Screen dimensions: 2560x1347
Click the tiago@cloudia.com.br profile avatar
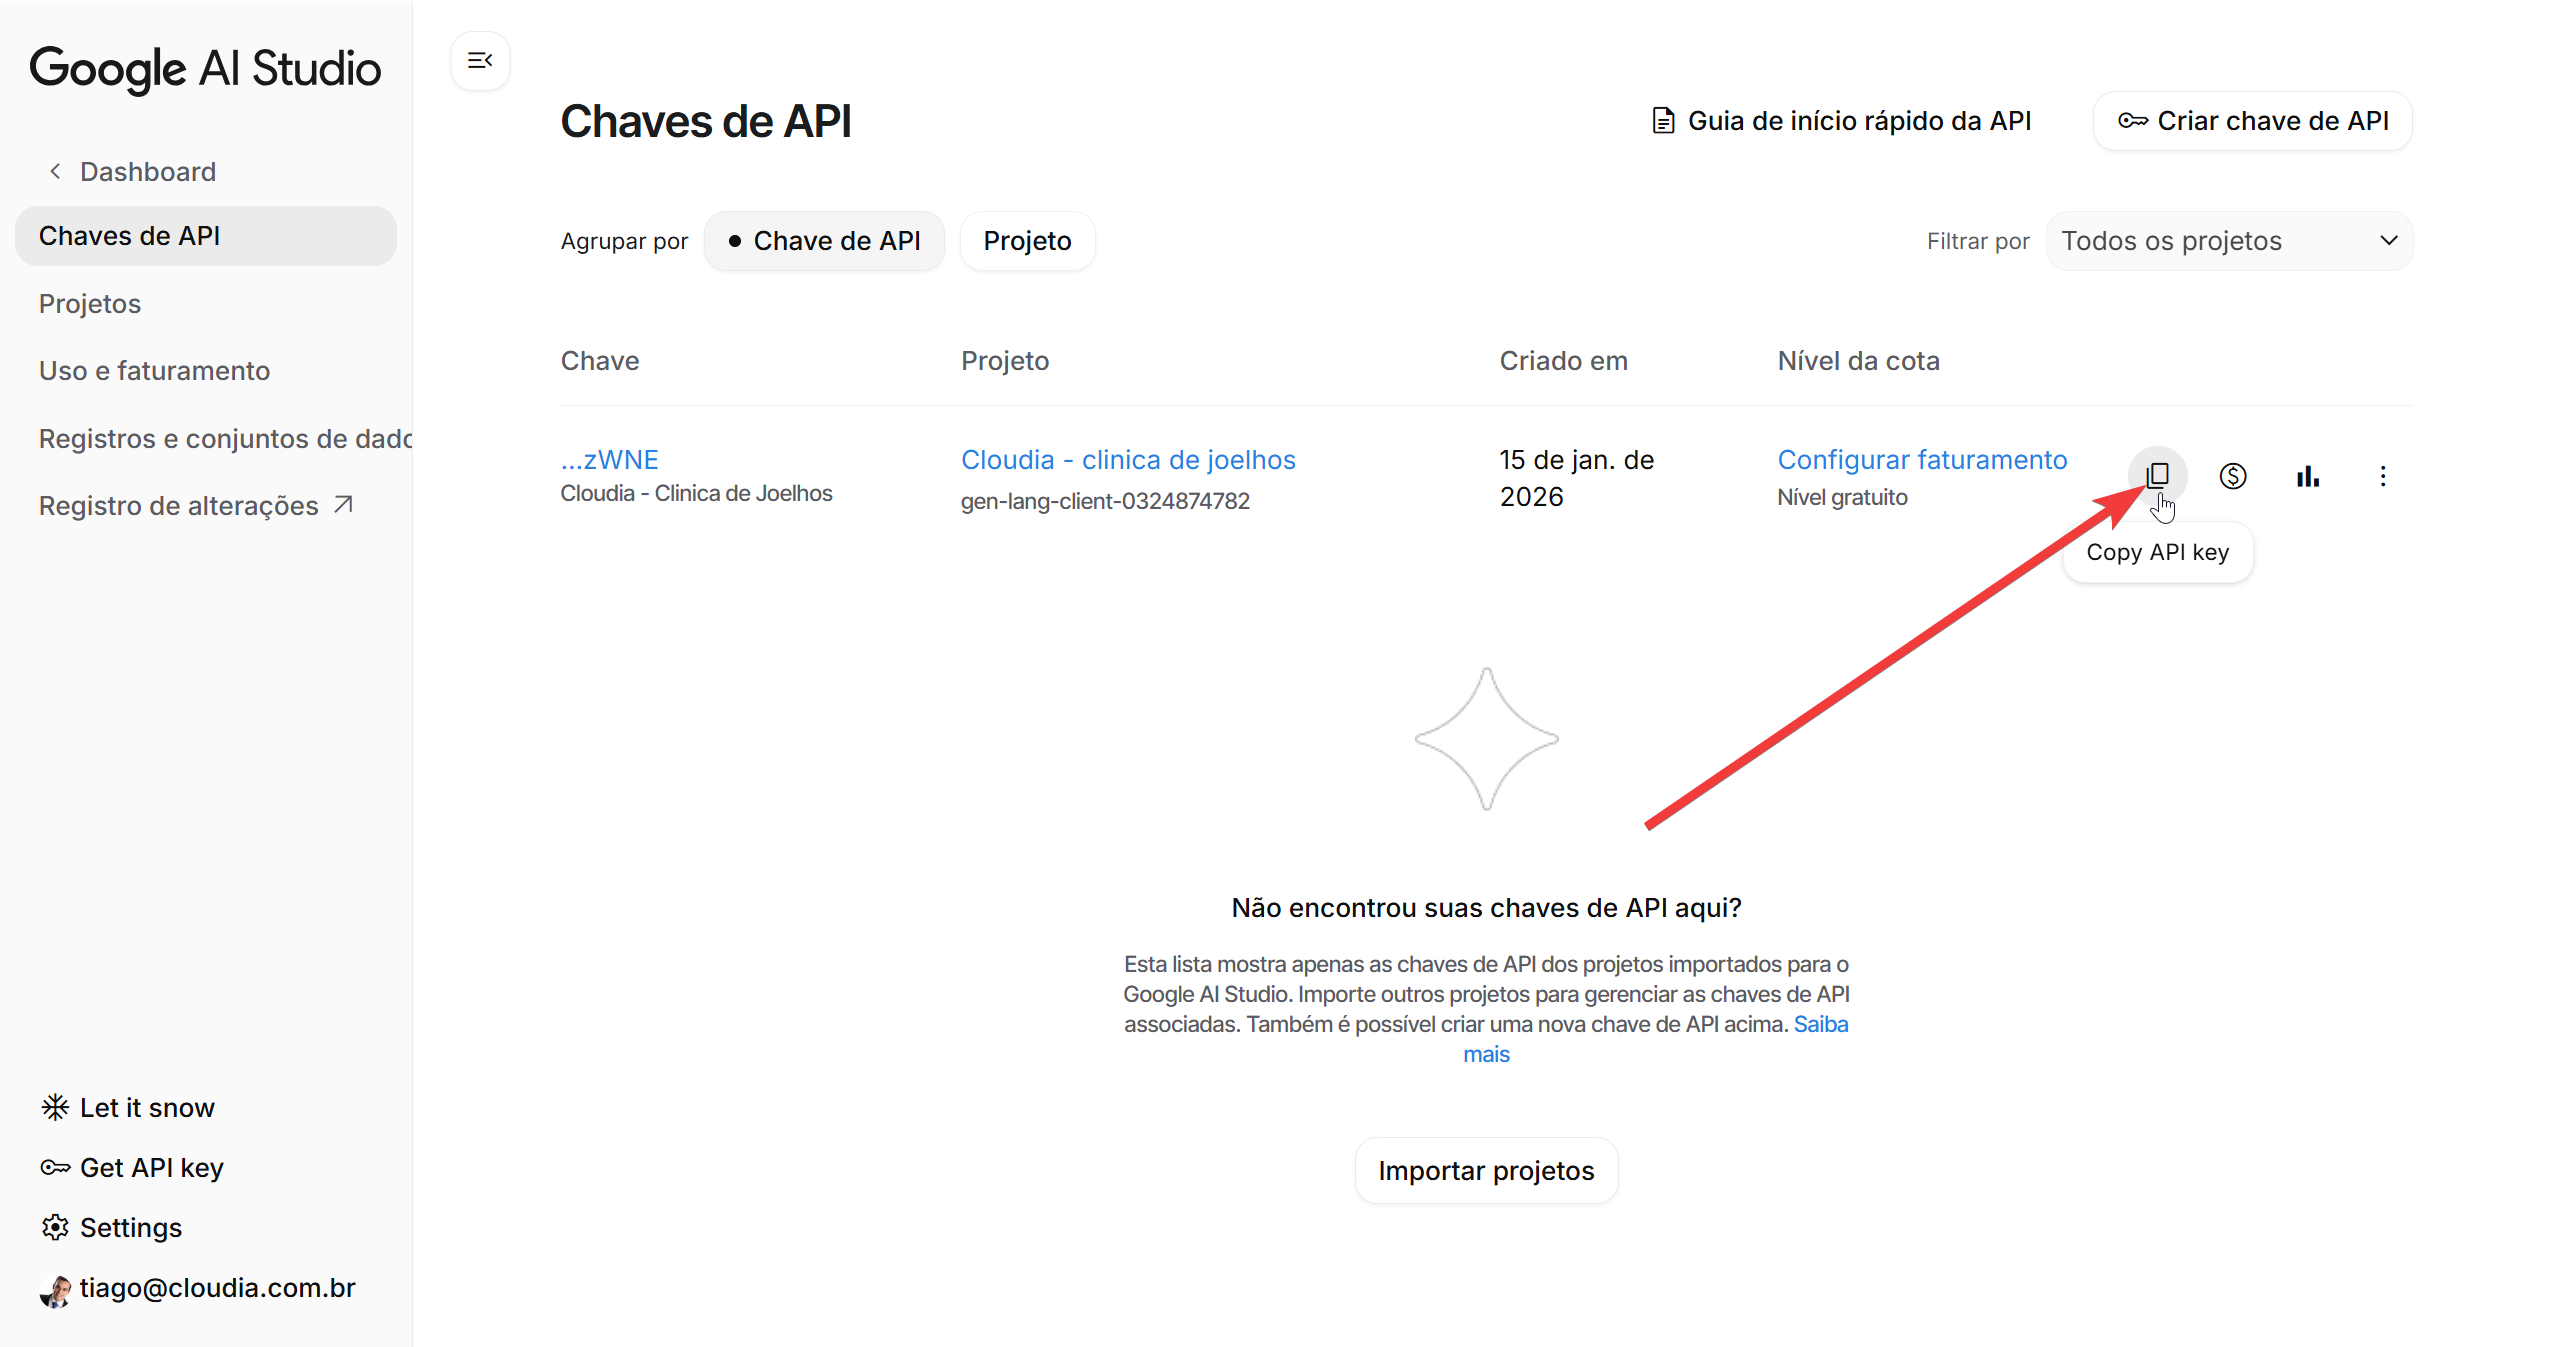coord(56,1290)
